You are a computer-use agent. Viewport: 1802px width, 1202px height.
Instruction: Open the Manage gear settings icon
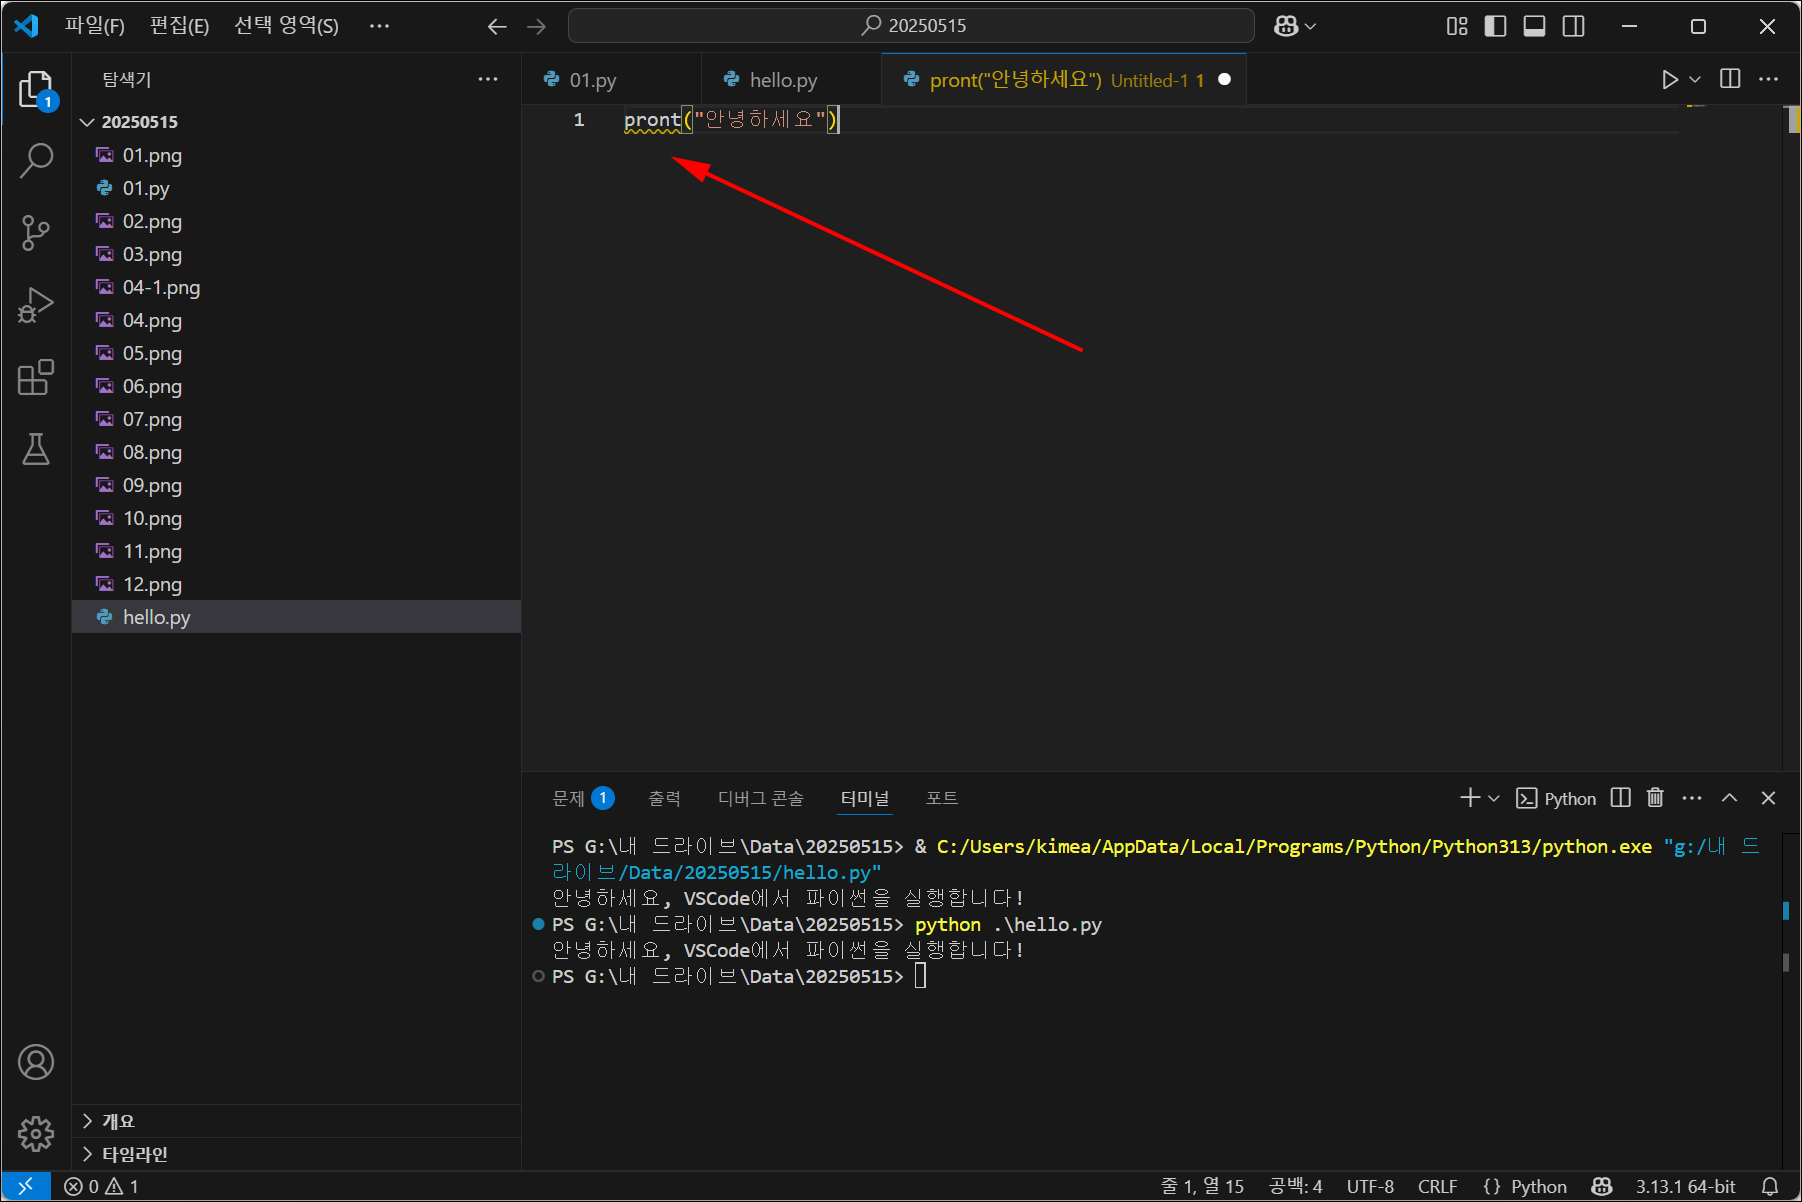[36, 1134]
